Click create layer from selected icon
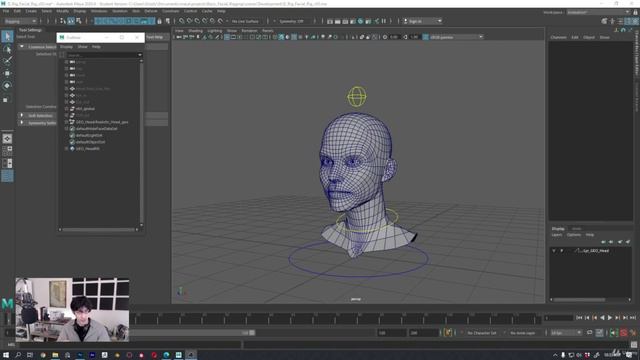The height and width of the screenshot is (360, 640). click(628, 242)
